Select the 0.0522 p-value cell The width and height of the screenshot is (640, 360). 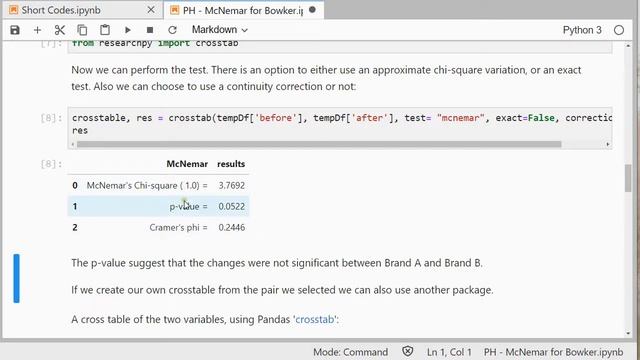pyautogui.click(x=231, y=206)
